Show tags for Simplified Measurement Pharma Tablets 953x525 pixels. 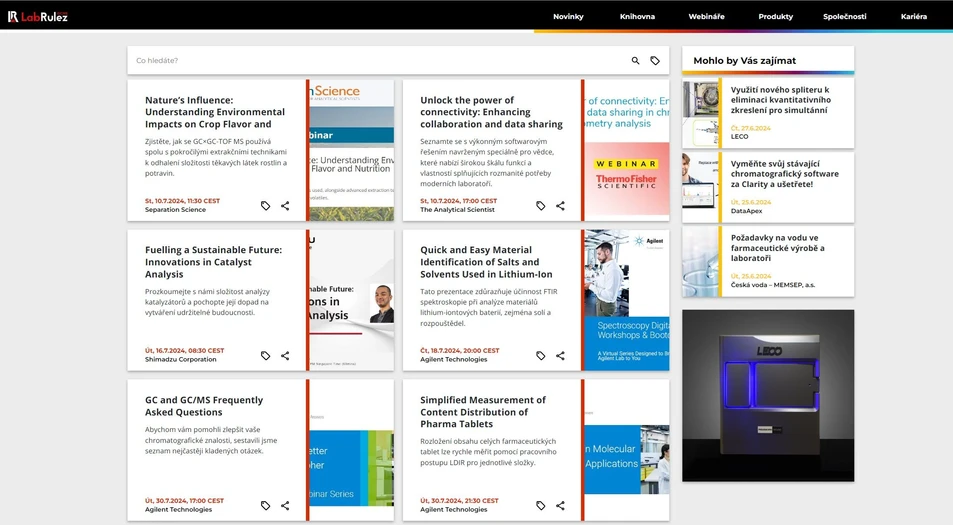click(x=540, y=506)
